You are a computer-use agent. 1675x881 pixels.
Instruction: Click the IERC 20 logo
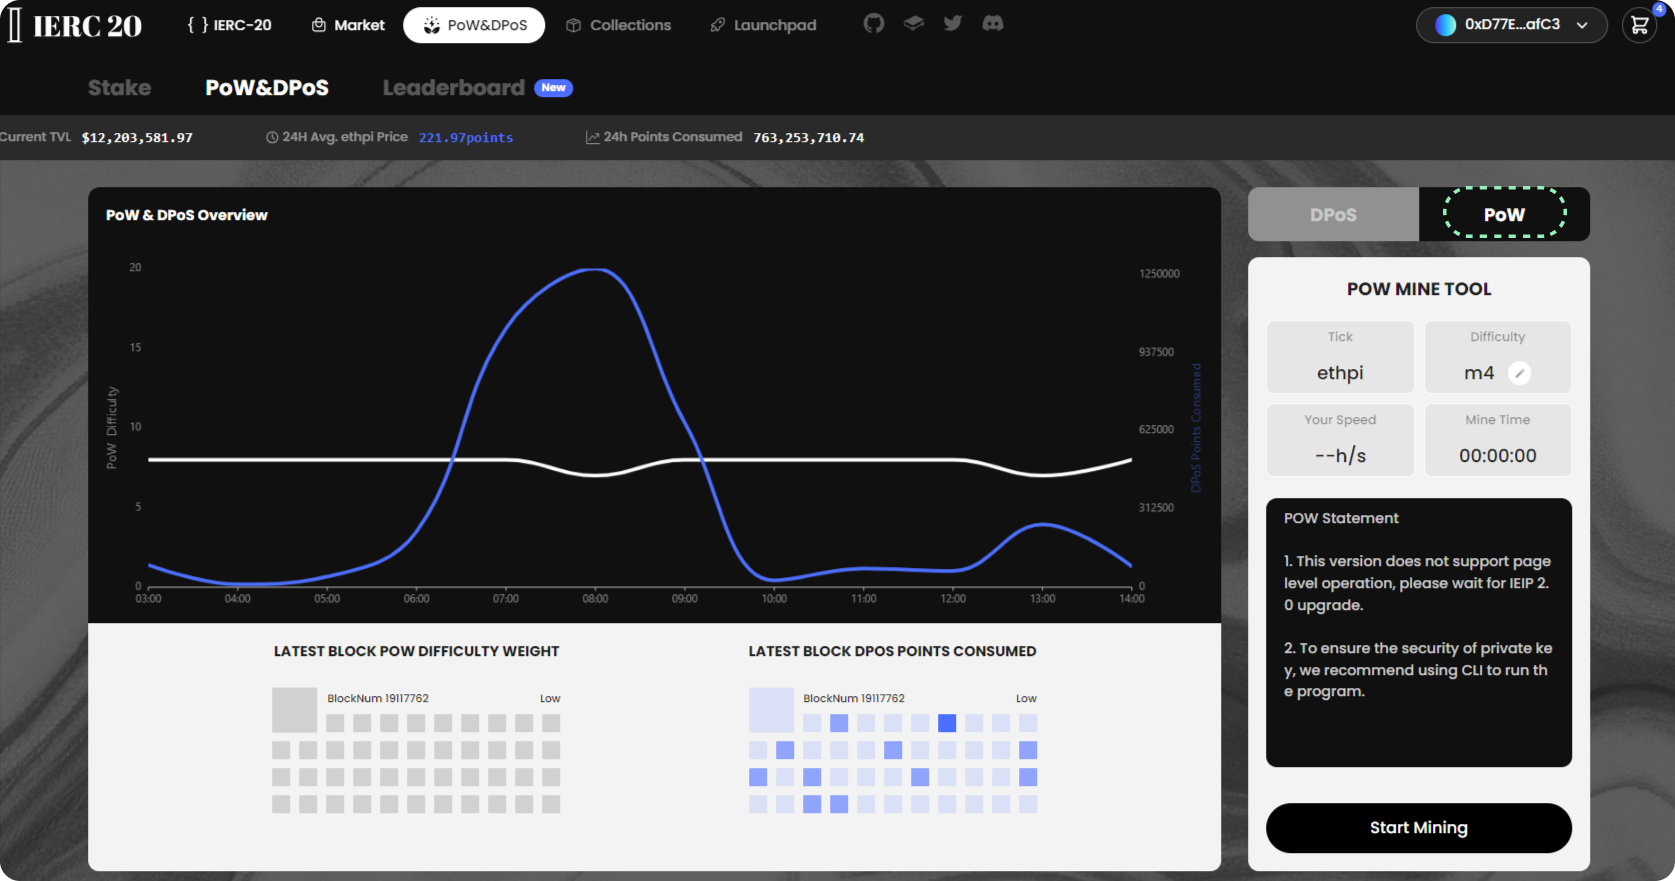pyautogui.click(x=76, y=26)
